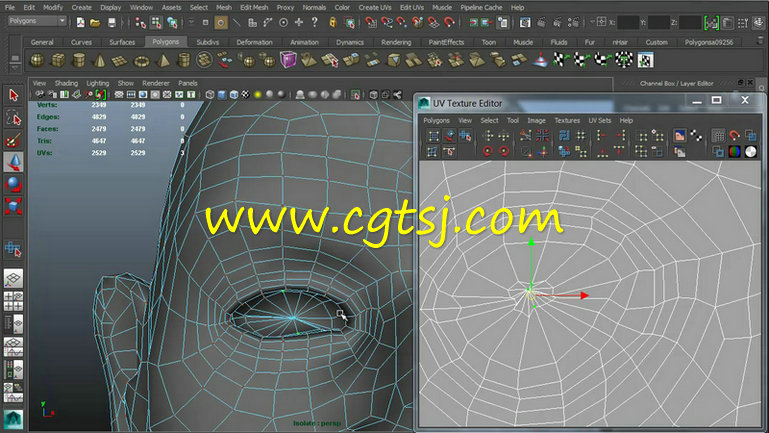769x433 pixels.
Task: Activate the Move tool cone icon
Action: pyautogui.click(x=13, y=162)
